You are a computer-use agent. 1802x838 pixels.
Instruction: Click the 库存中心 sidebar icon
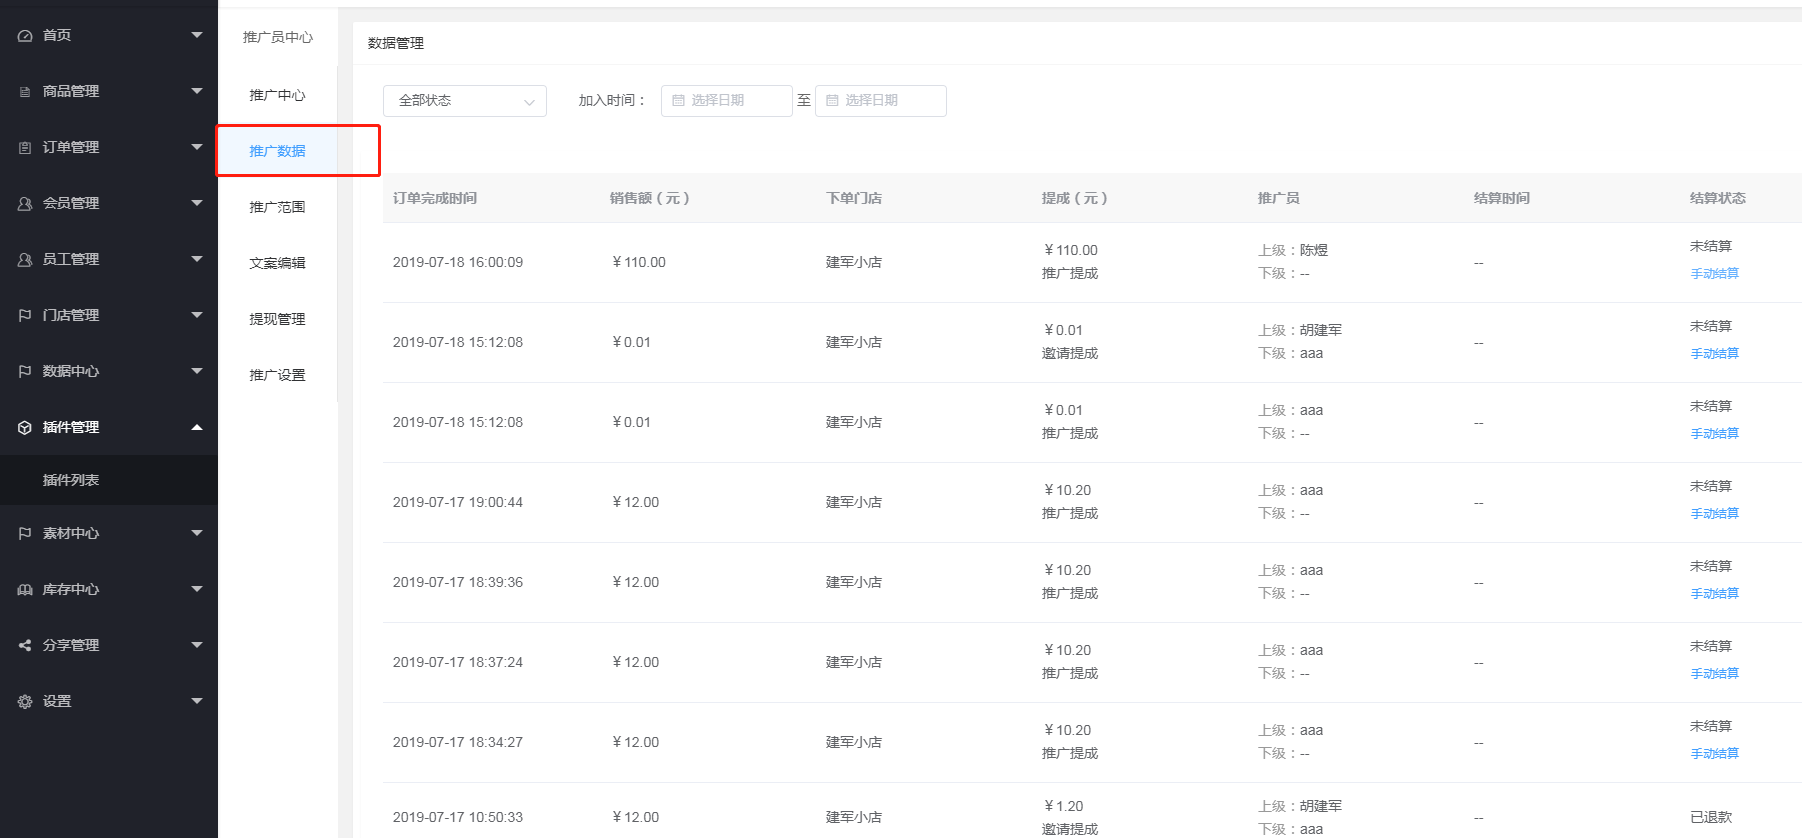[25, 590]
